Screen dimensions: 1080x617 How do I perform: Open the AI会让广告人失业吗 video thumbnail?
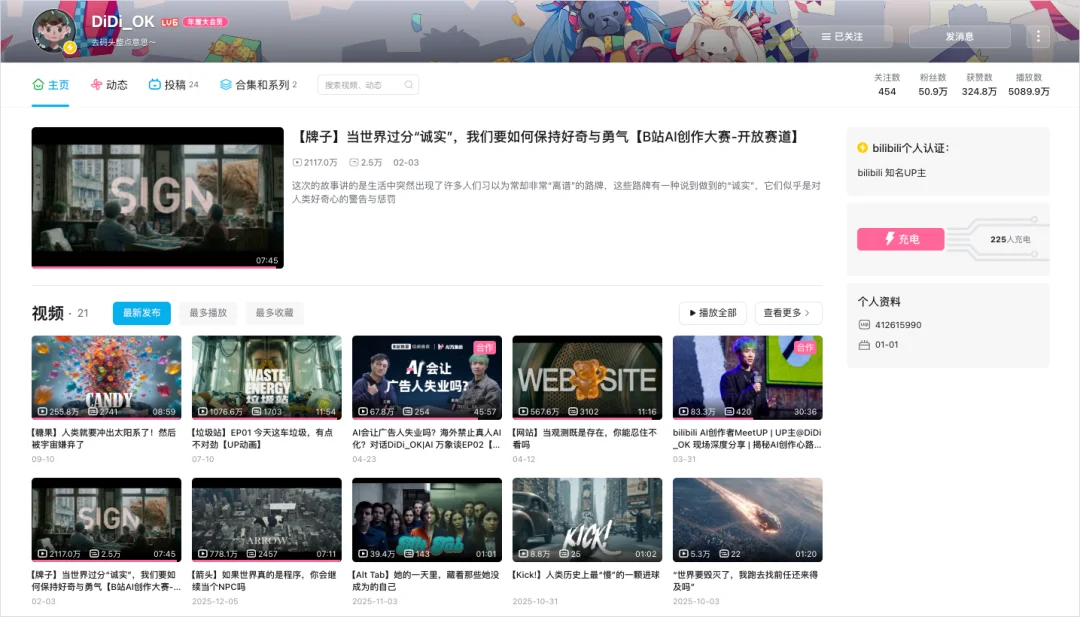(x=427, y=377)
